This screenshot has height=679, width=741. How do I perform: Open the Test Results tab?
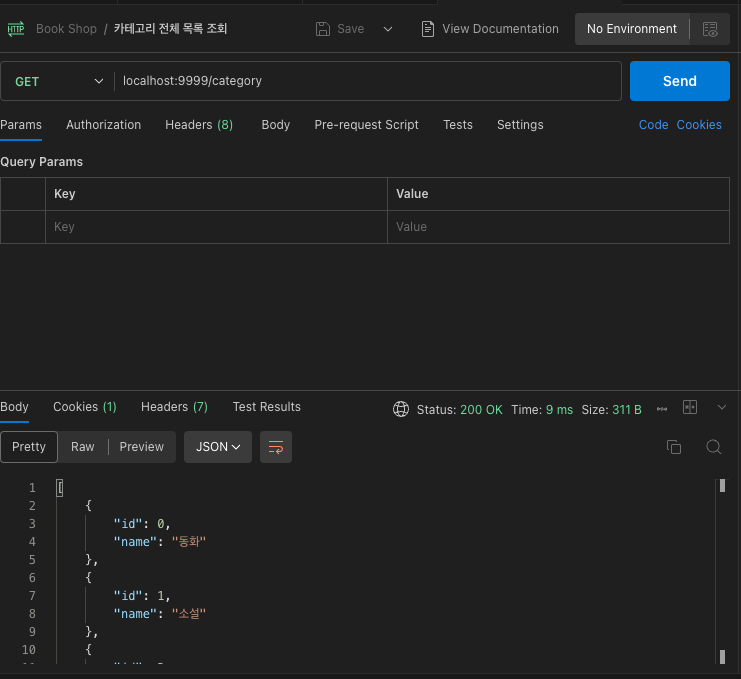[267, 407]
